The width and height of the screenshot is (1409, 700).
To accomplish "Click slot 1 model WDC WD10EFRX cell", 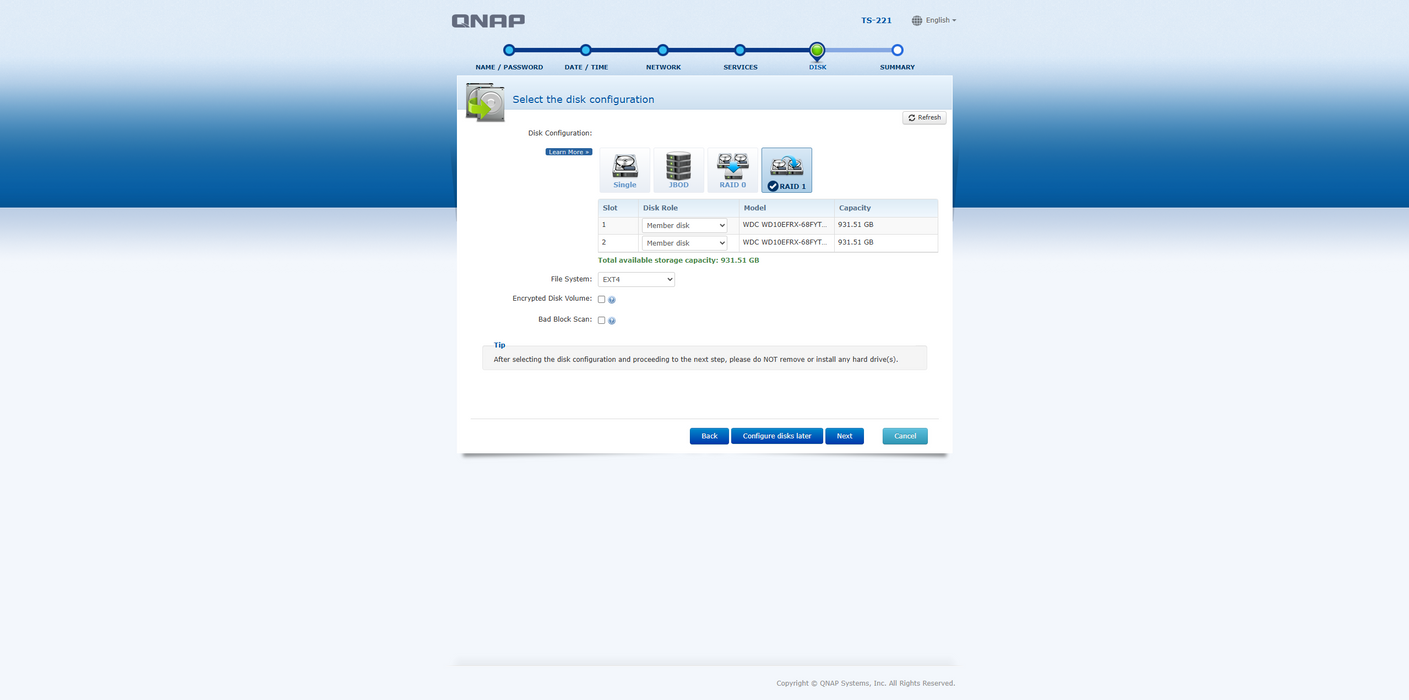I will click(x=787, y=225).
